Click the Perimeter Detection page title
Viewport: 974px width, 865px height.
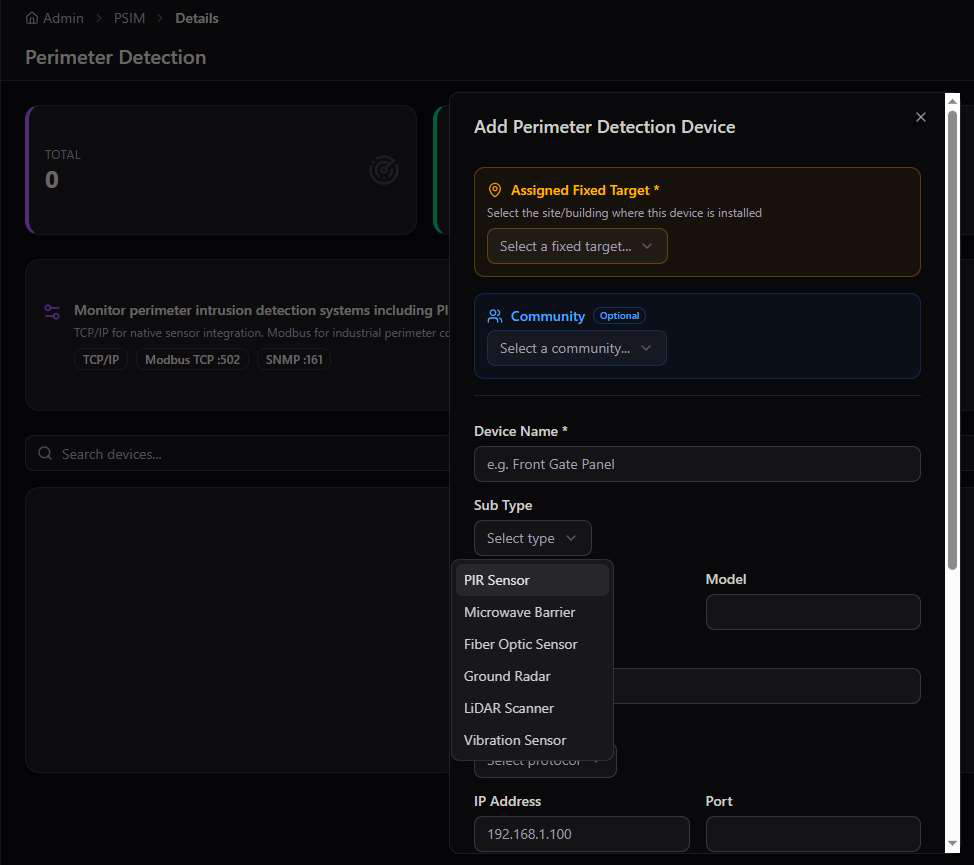pos(116,57)
